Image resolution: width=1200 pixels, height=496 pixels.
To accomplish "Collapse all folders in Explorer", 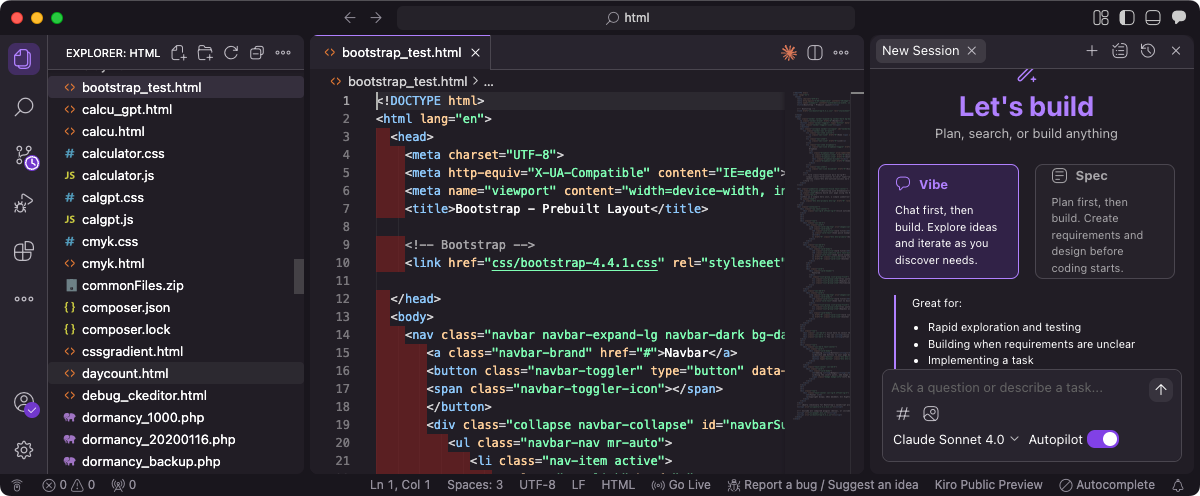I will click(257, 53).
